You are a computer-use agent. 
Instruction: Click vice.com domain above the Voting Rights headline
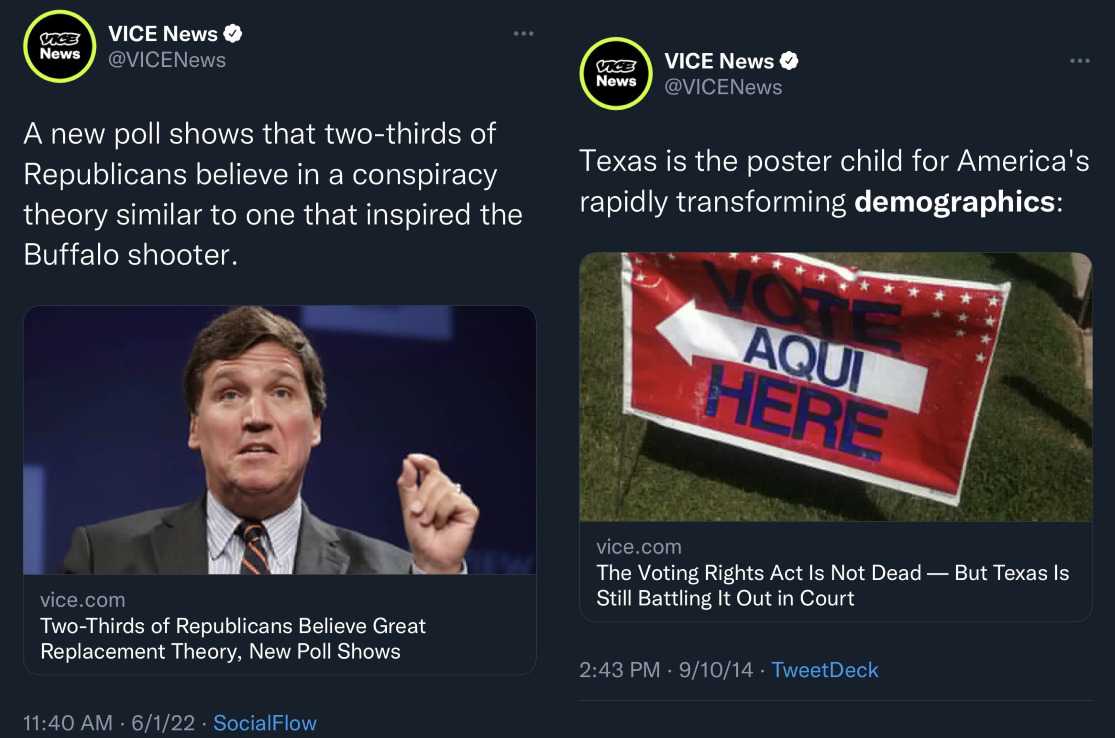pyautogui.click(x=638, y=547)
